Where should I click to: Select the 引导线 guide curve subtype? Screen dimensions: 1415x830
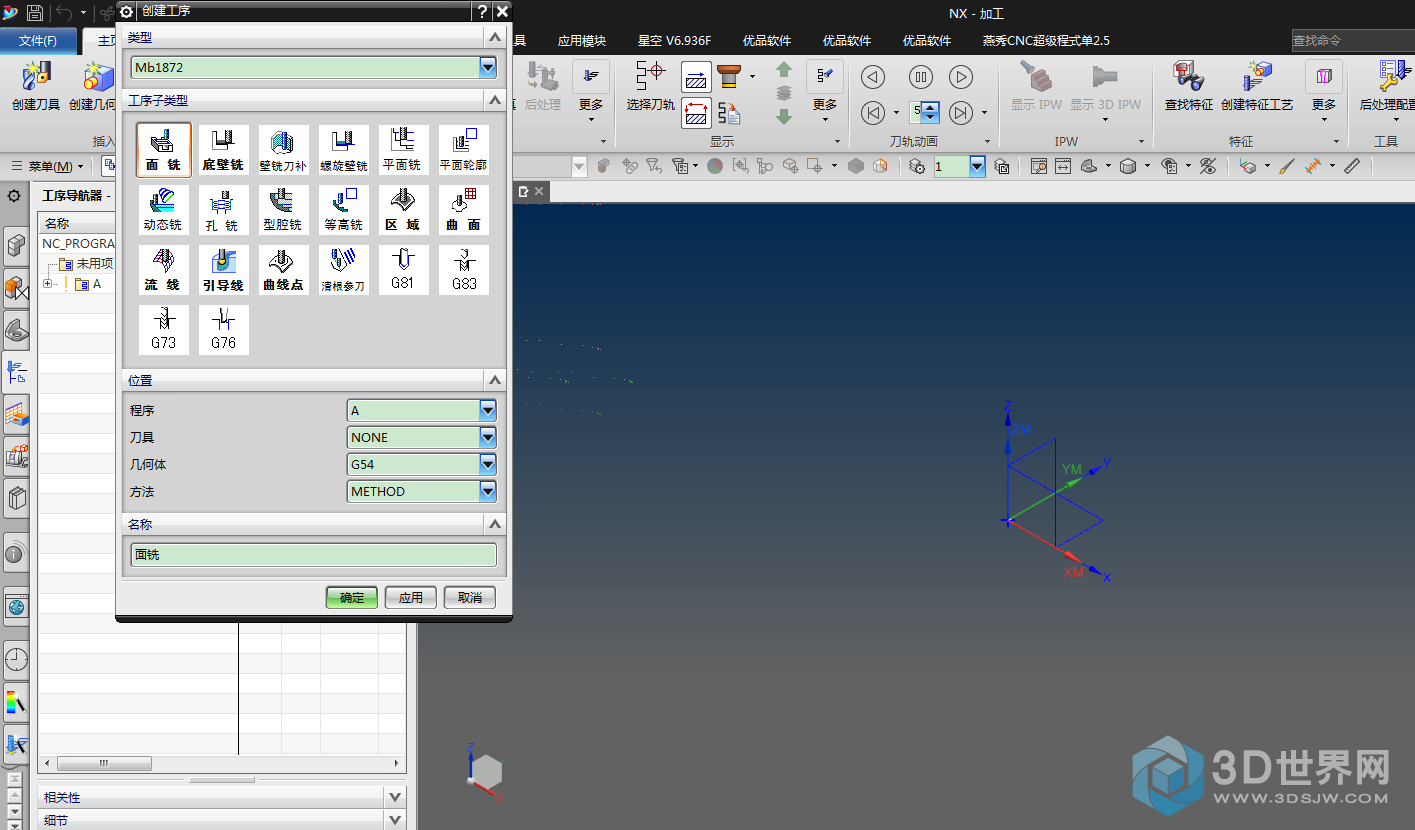tap(224, 270)
